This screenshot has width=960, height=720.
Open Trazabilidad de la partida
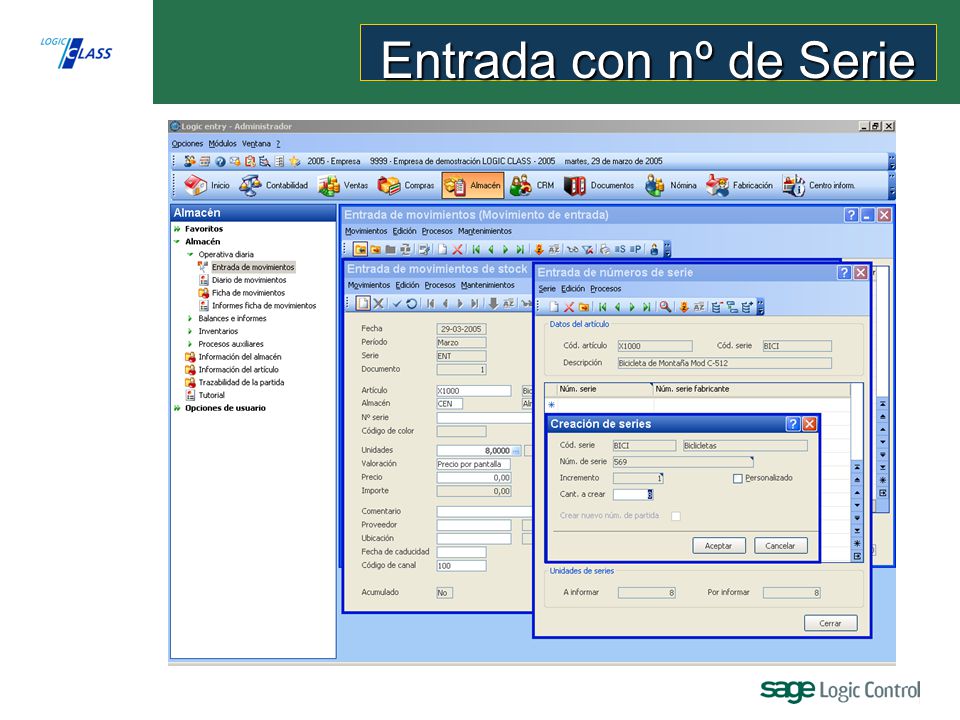tap(241, 382)
